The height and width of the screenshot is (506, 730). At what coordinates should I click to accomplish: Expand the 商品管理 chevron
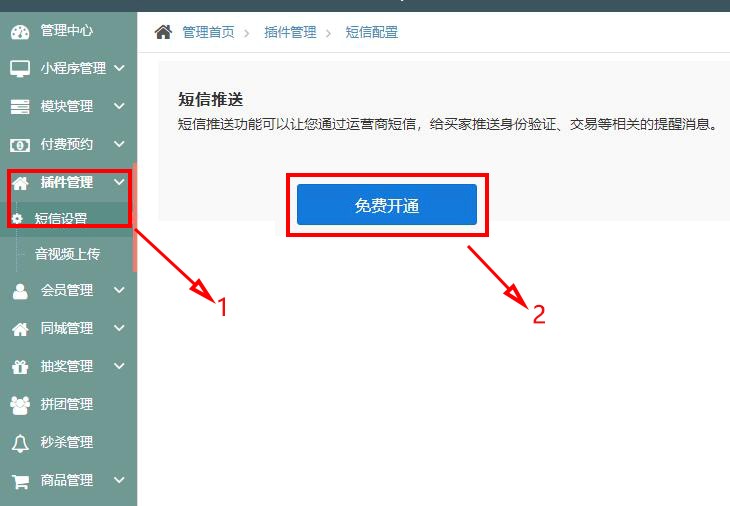[x=119, y=480]
